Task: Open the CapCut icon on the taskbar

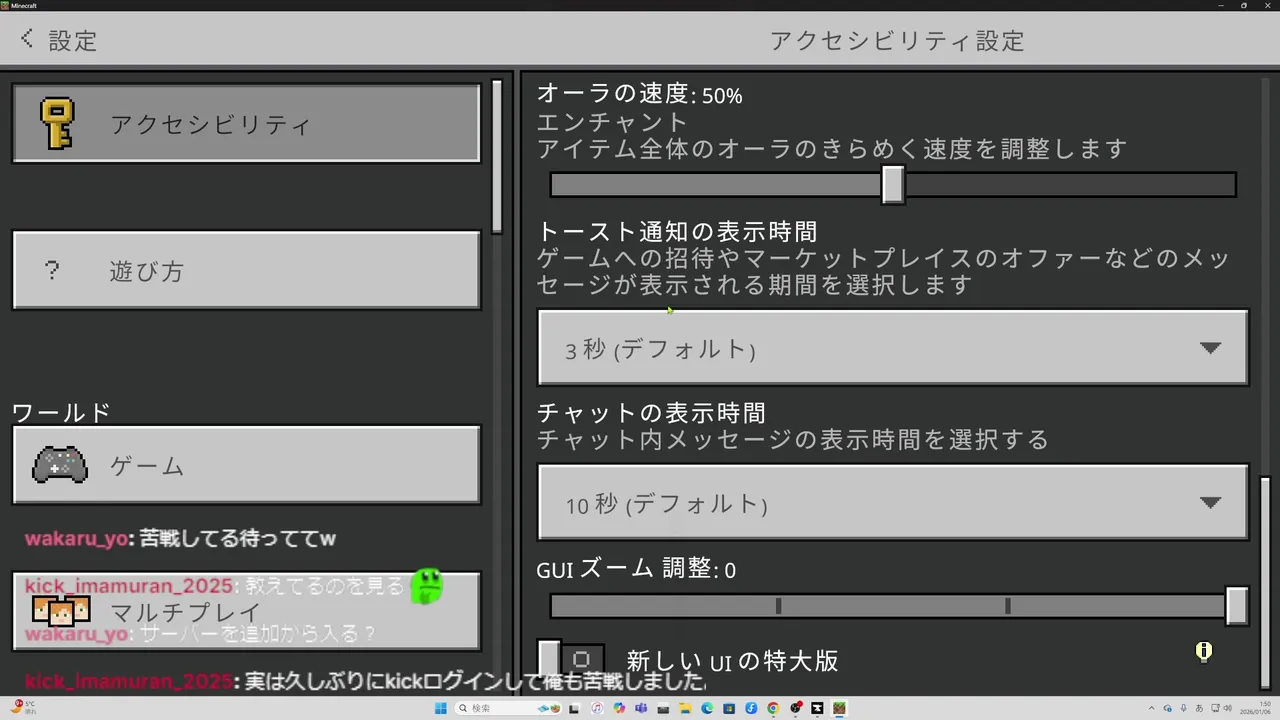Action: click(817, 708)
